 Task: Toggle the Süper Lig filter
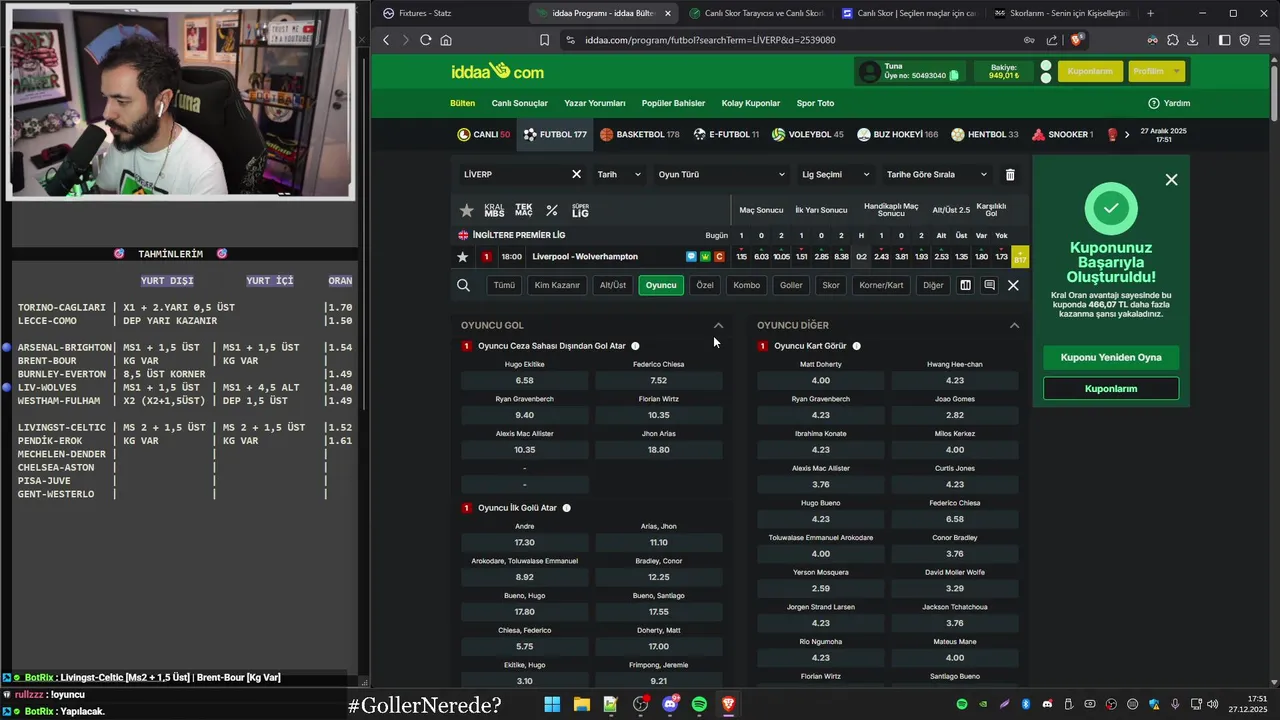[x=580, y=211]
